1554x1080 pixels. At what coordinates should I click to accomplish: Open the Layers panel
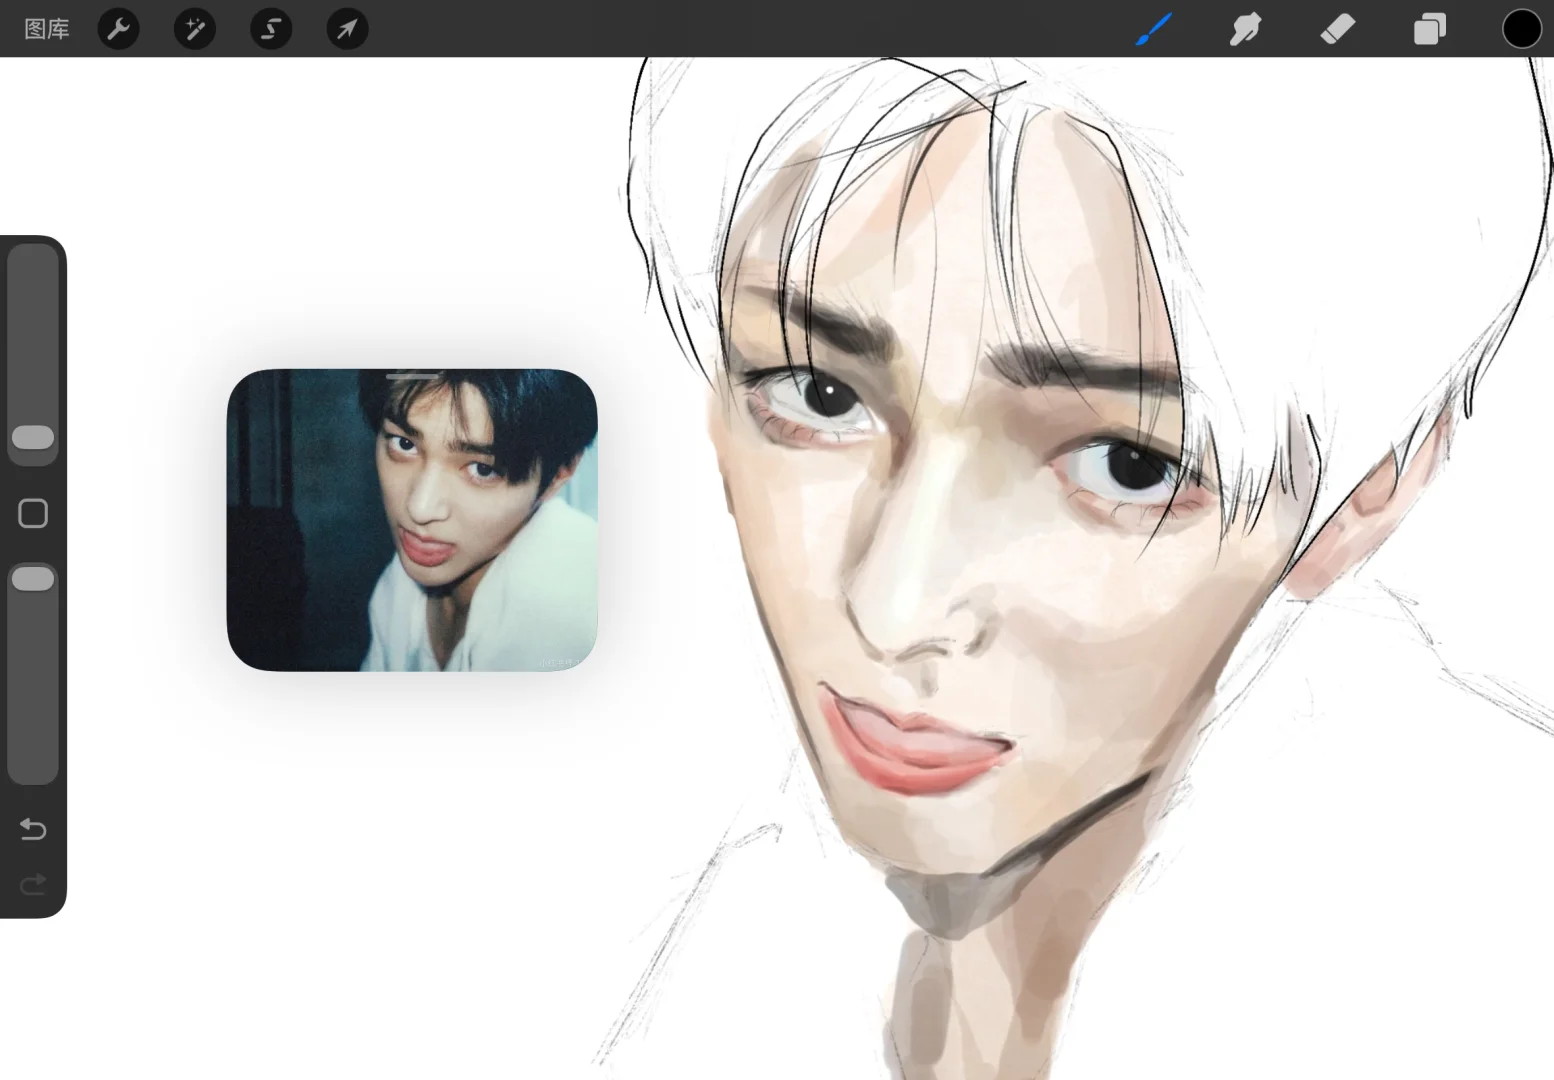click(1430, 29)
